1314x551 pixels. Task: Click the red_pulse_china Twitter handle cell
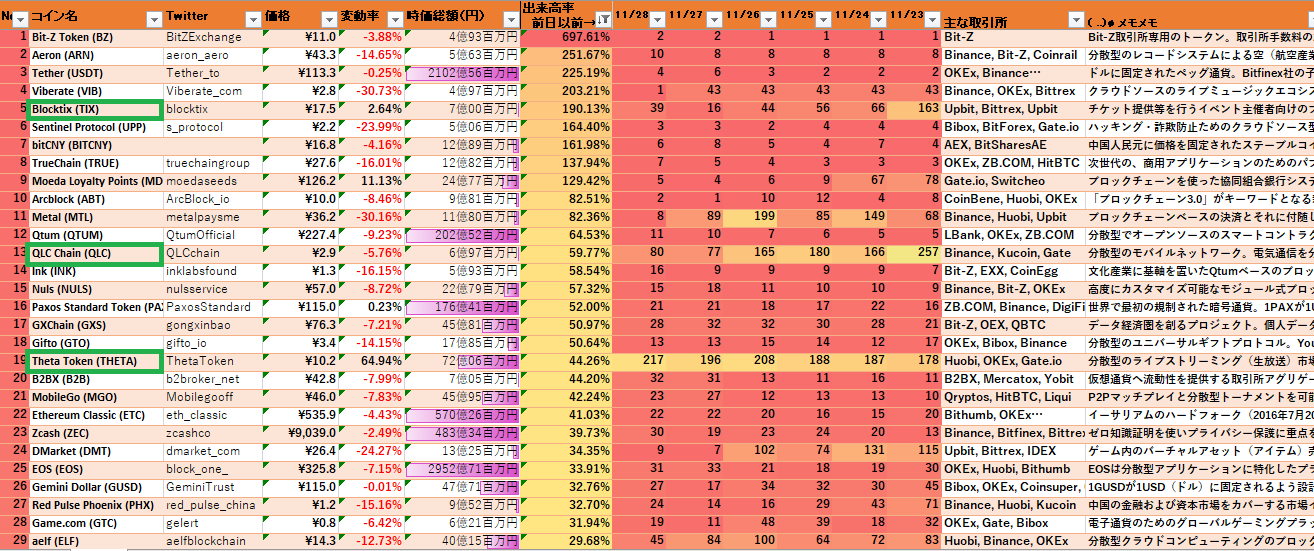point(213,505)
